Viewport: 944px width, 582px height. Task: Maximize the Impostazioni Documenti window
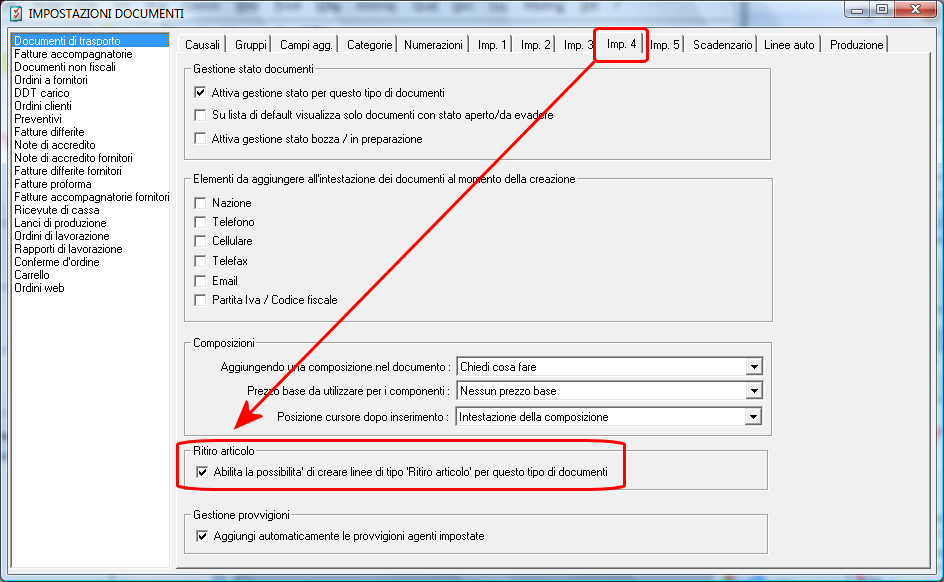pos(882,10)
